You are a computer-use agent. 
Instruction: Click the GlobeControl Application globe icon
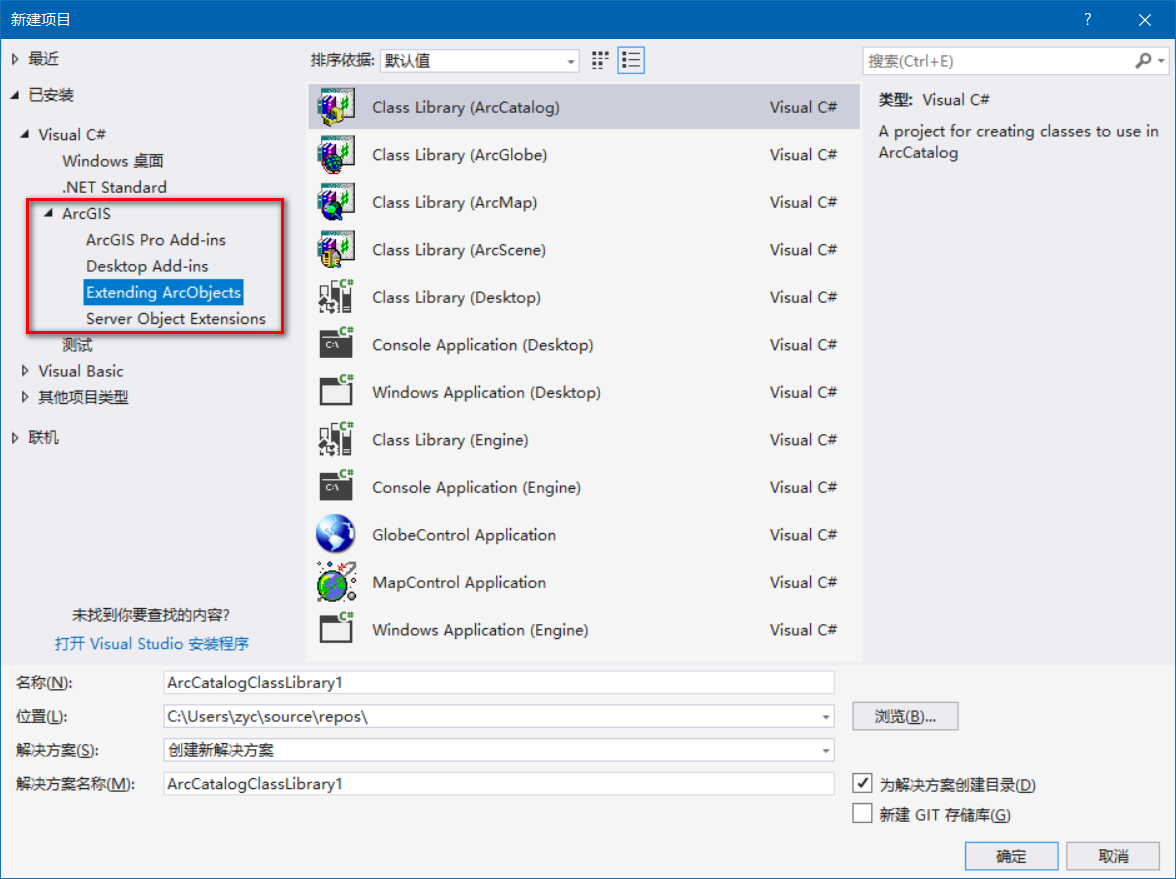[x=335, y=534]
